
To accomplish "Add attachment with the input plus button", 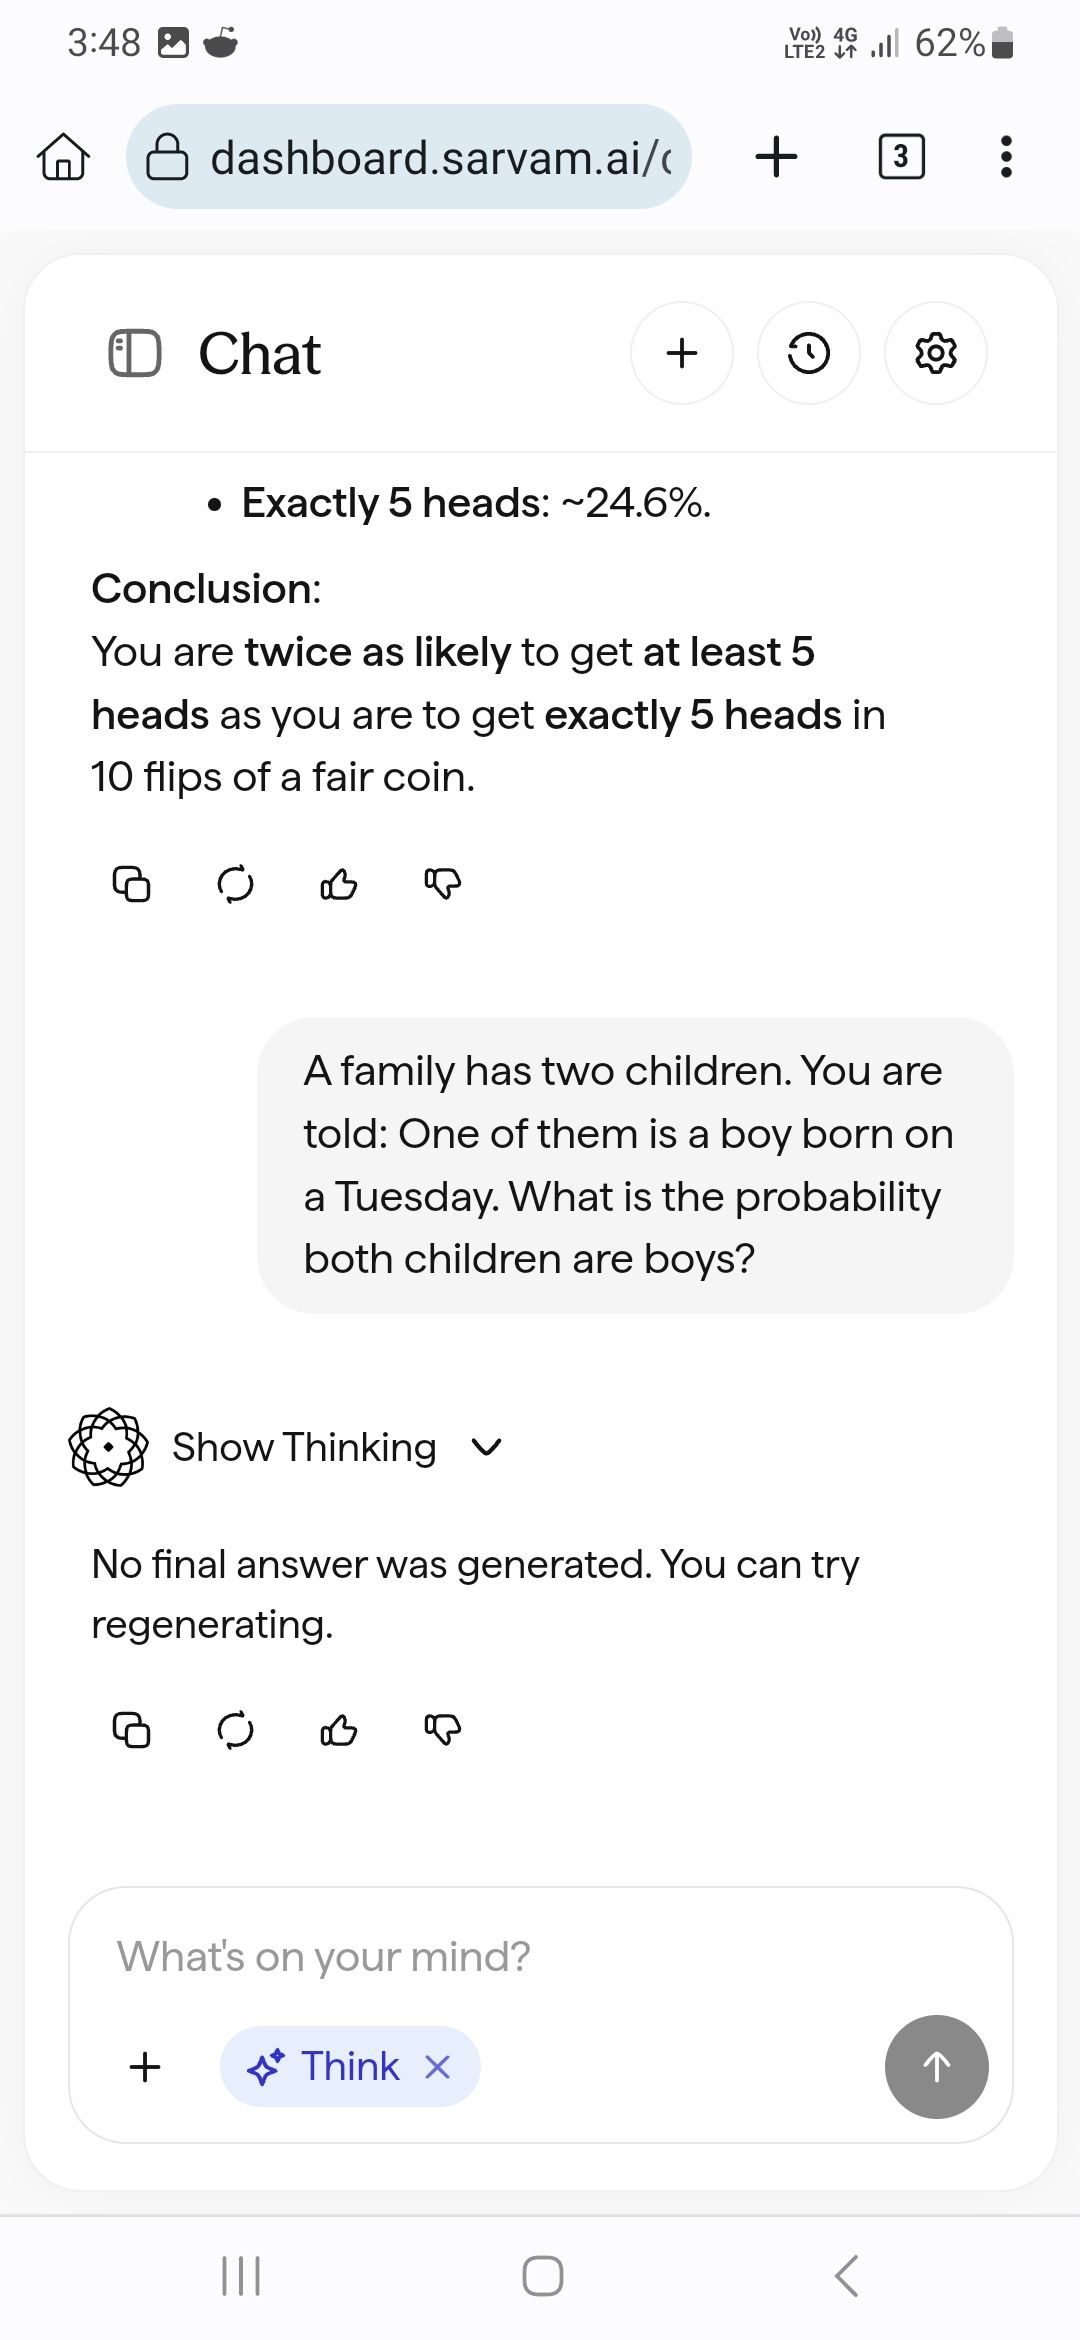I will [x=145, y=2067].
